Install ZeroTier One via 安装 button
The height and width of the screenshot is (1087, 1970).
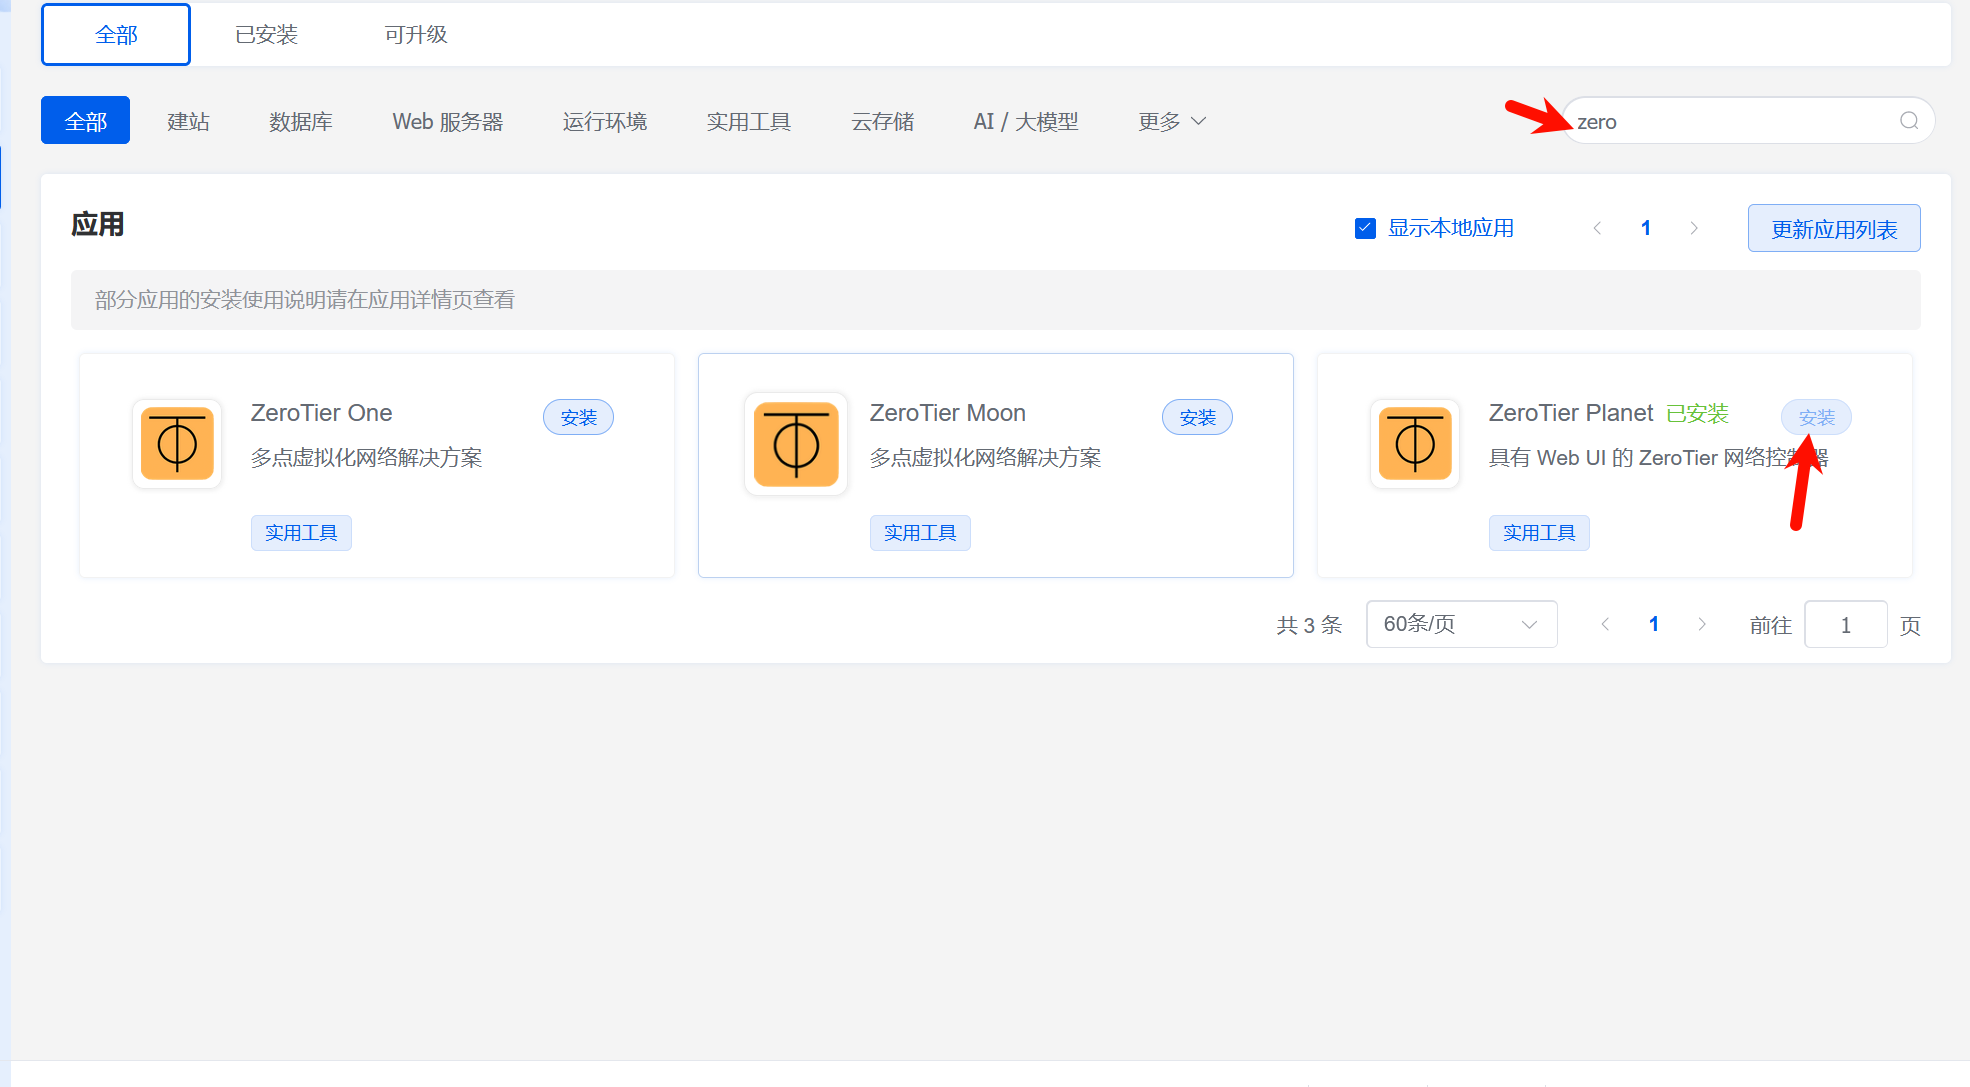578,417
